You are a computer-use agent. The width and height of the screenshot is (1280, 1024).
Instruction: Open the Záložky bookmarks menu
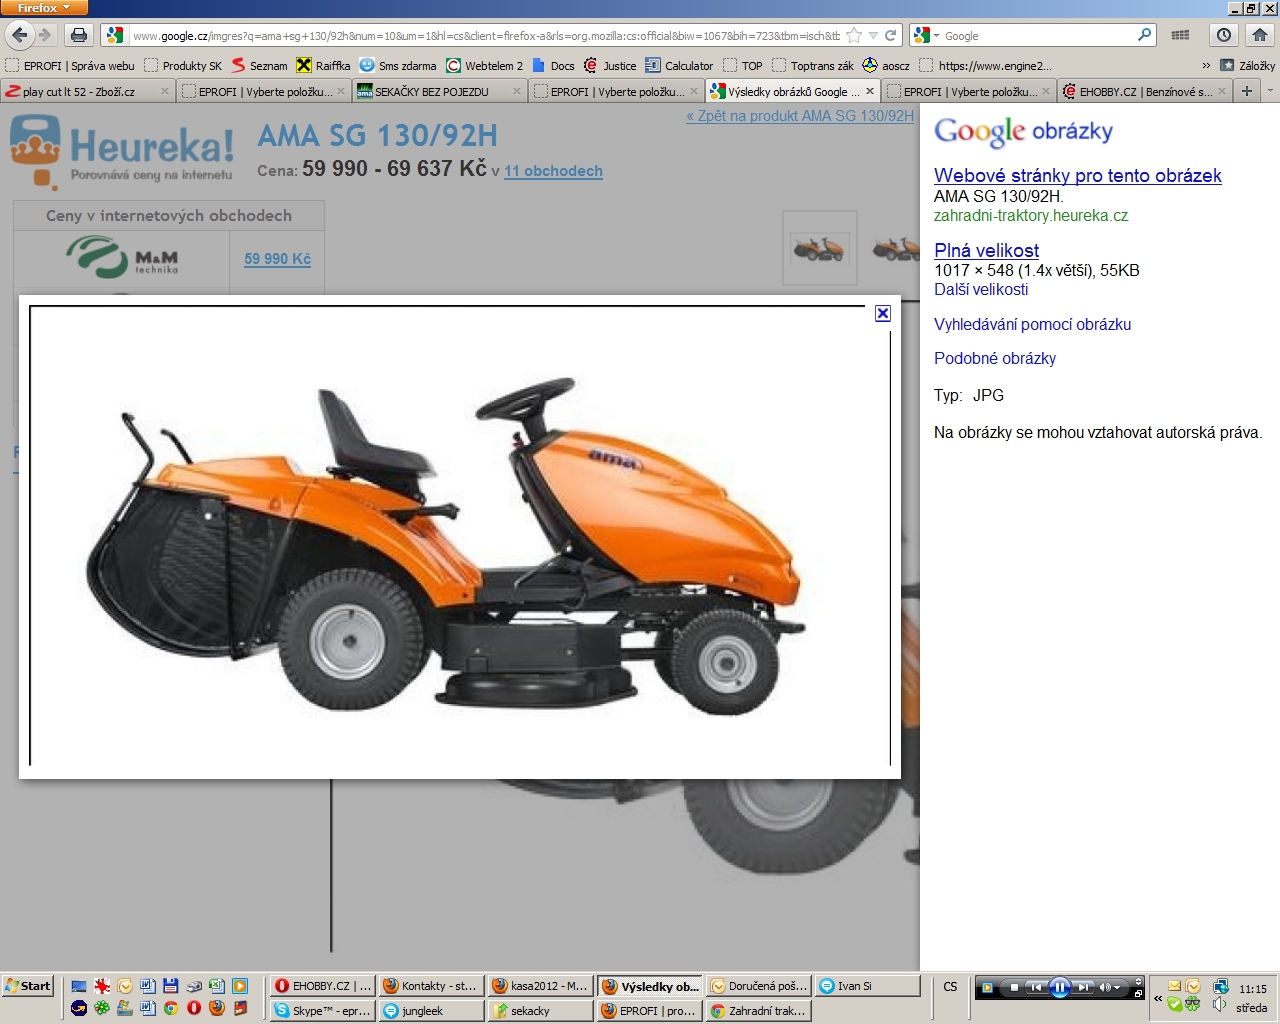pyautogui.click(x=1247, y=65)
